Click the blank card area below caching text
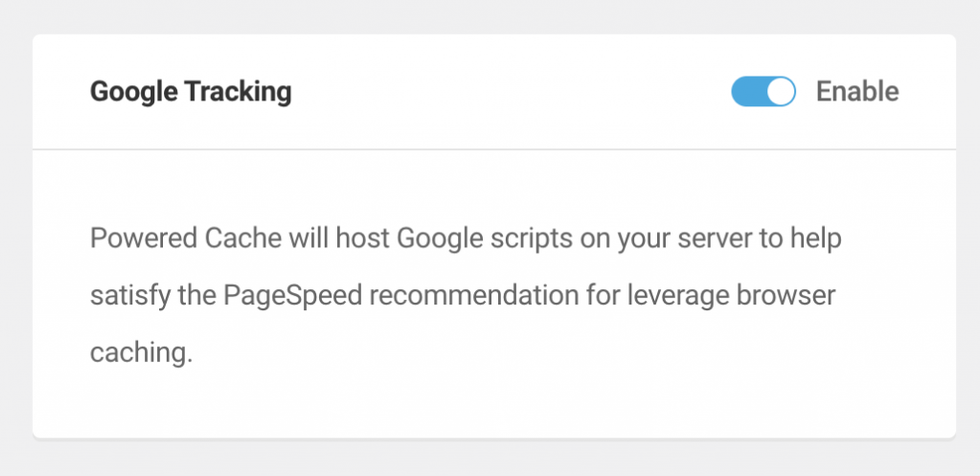The width and height of the screenshot is (980, 476). pos(494,404)
